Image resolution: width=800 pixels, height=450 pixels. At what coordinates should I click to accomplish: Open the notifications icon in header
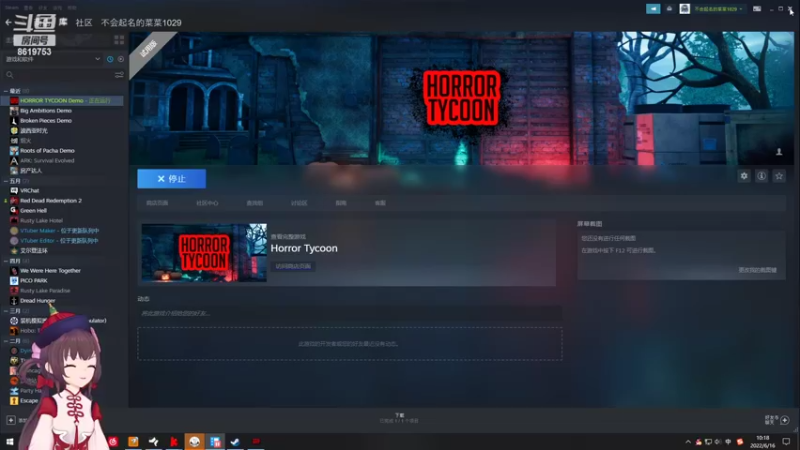coord(669,9)
